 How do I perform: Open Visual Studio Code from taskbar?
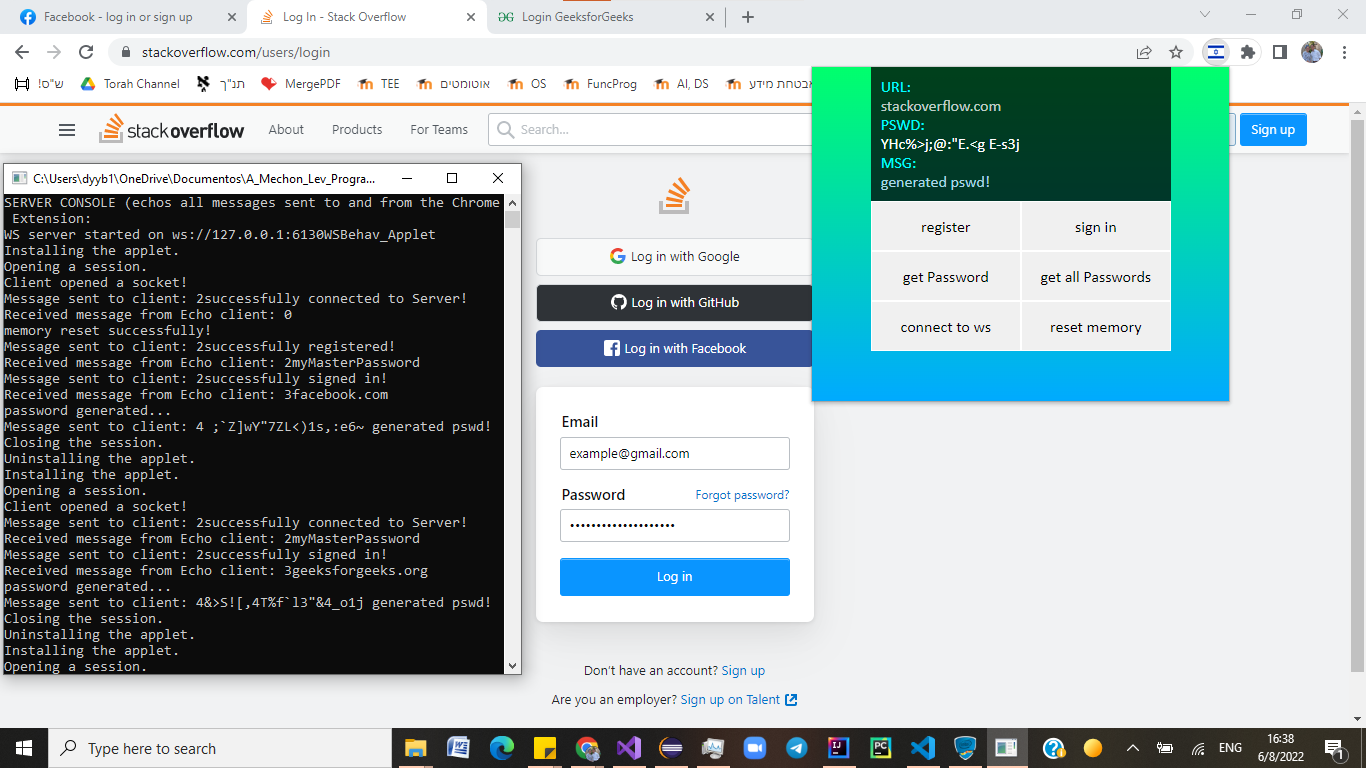923,748
